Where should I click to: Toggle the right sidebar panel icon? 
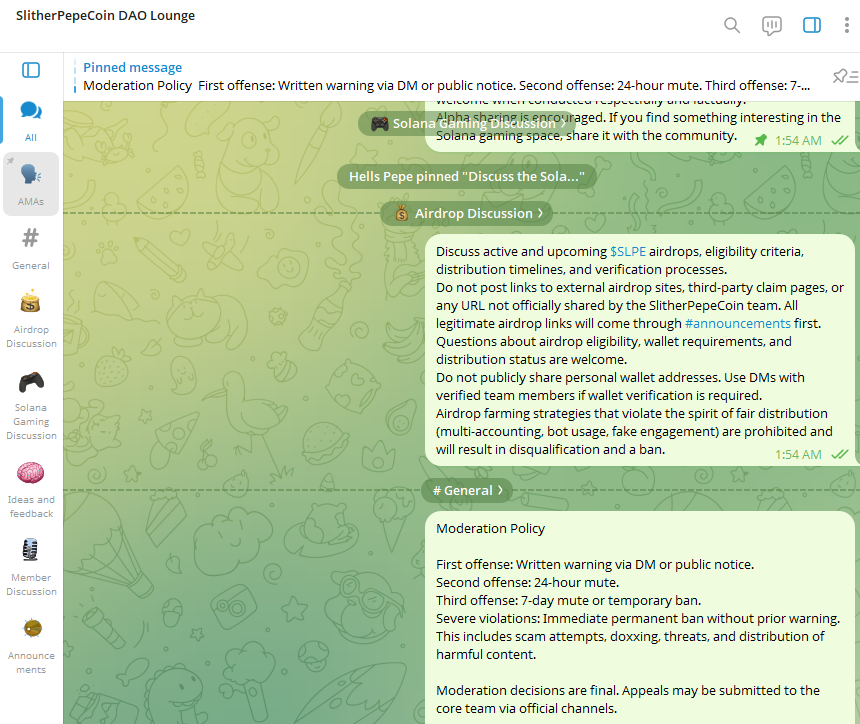point(812,25)
